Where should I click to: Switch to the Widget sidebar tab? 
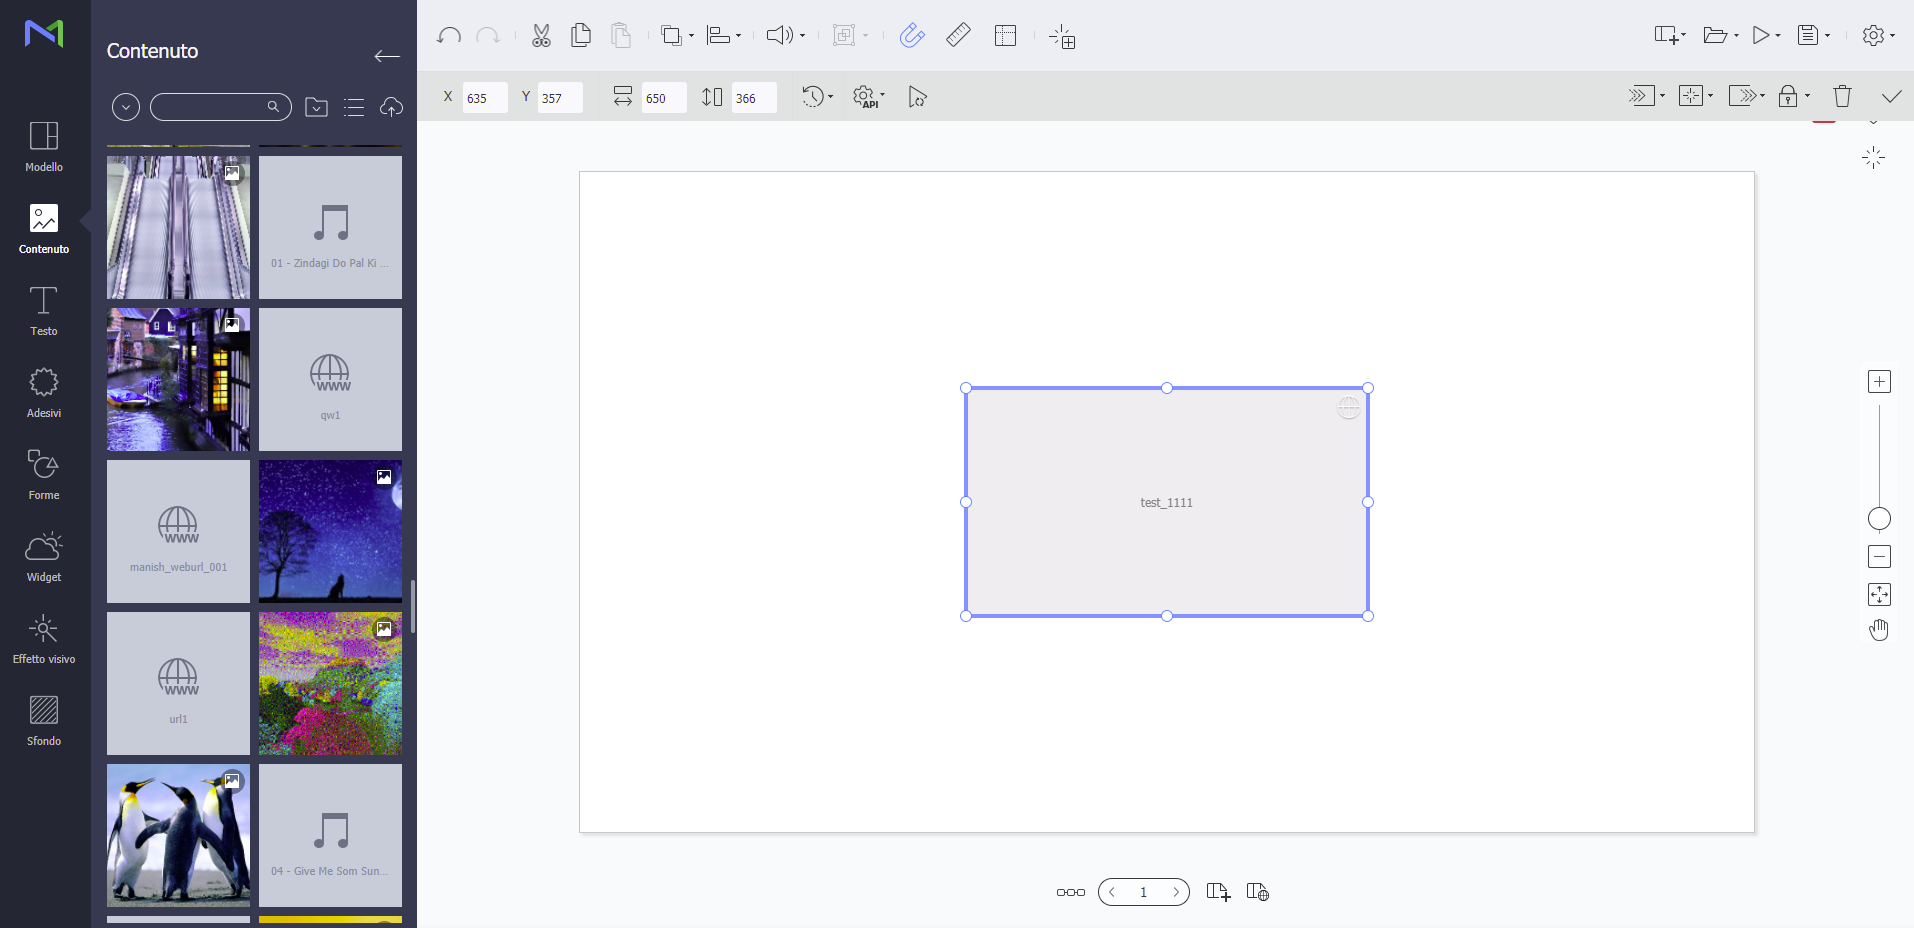(44, 557)
